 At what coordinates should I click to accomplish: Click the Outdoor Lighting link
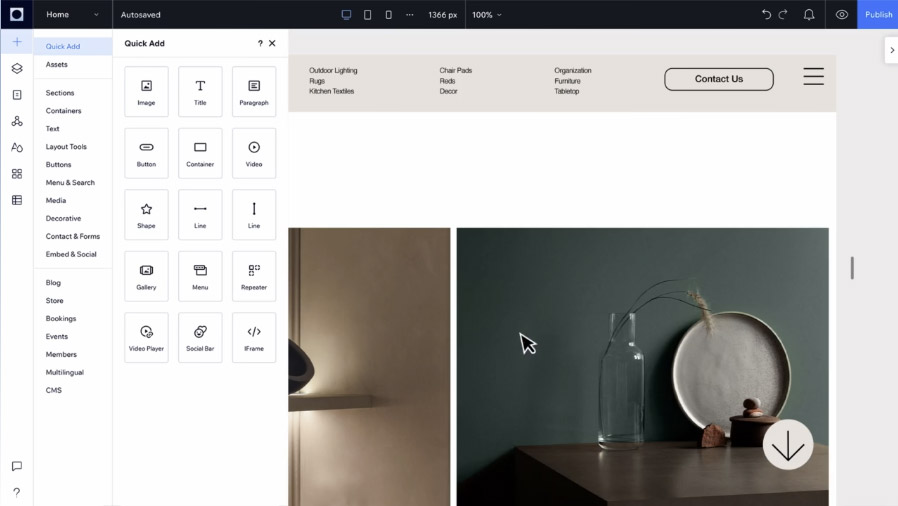tap(333, 70)
